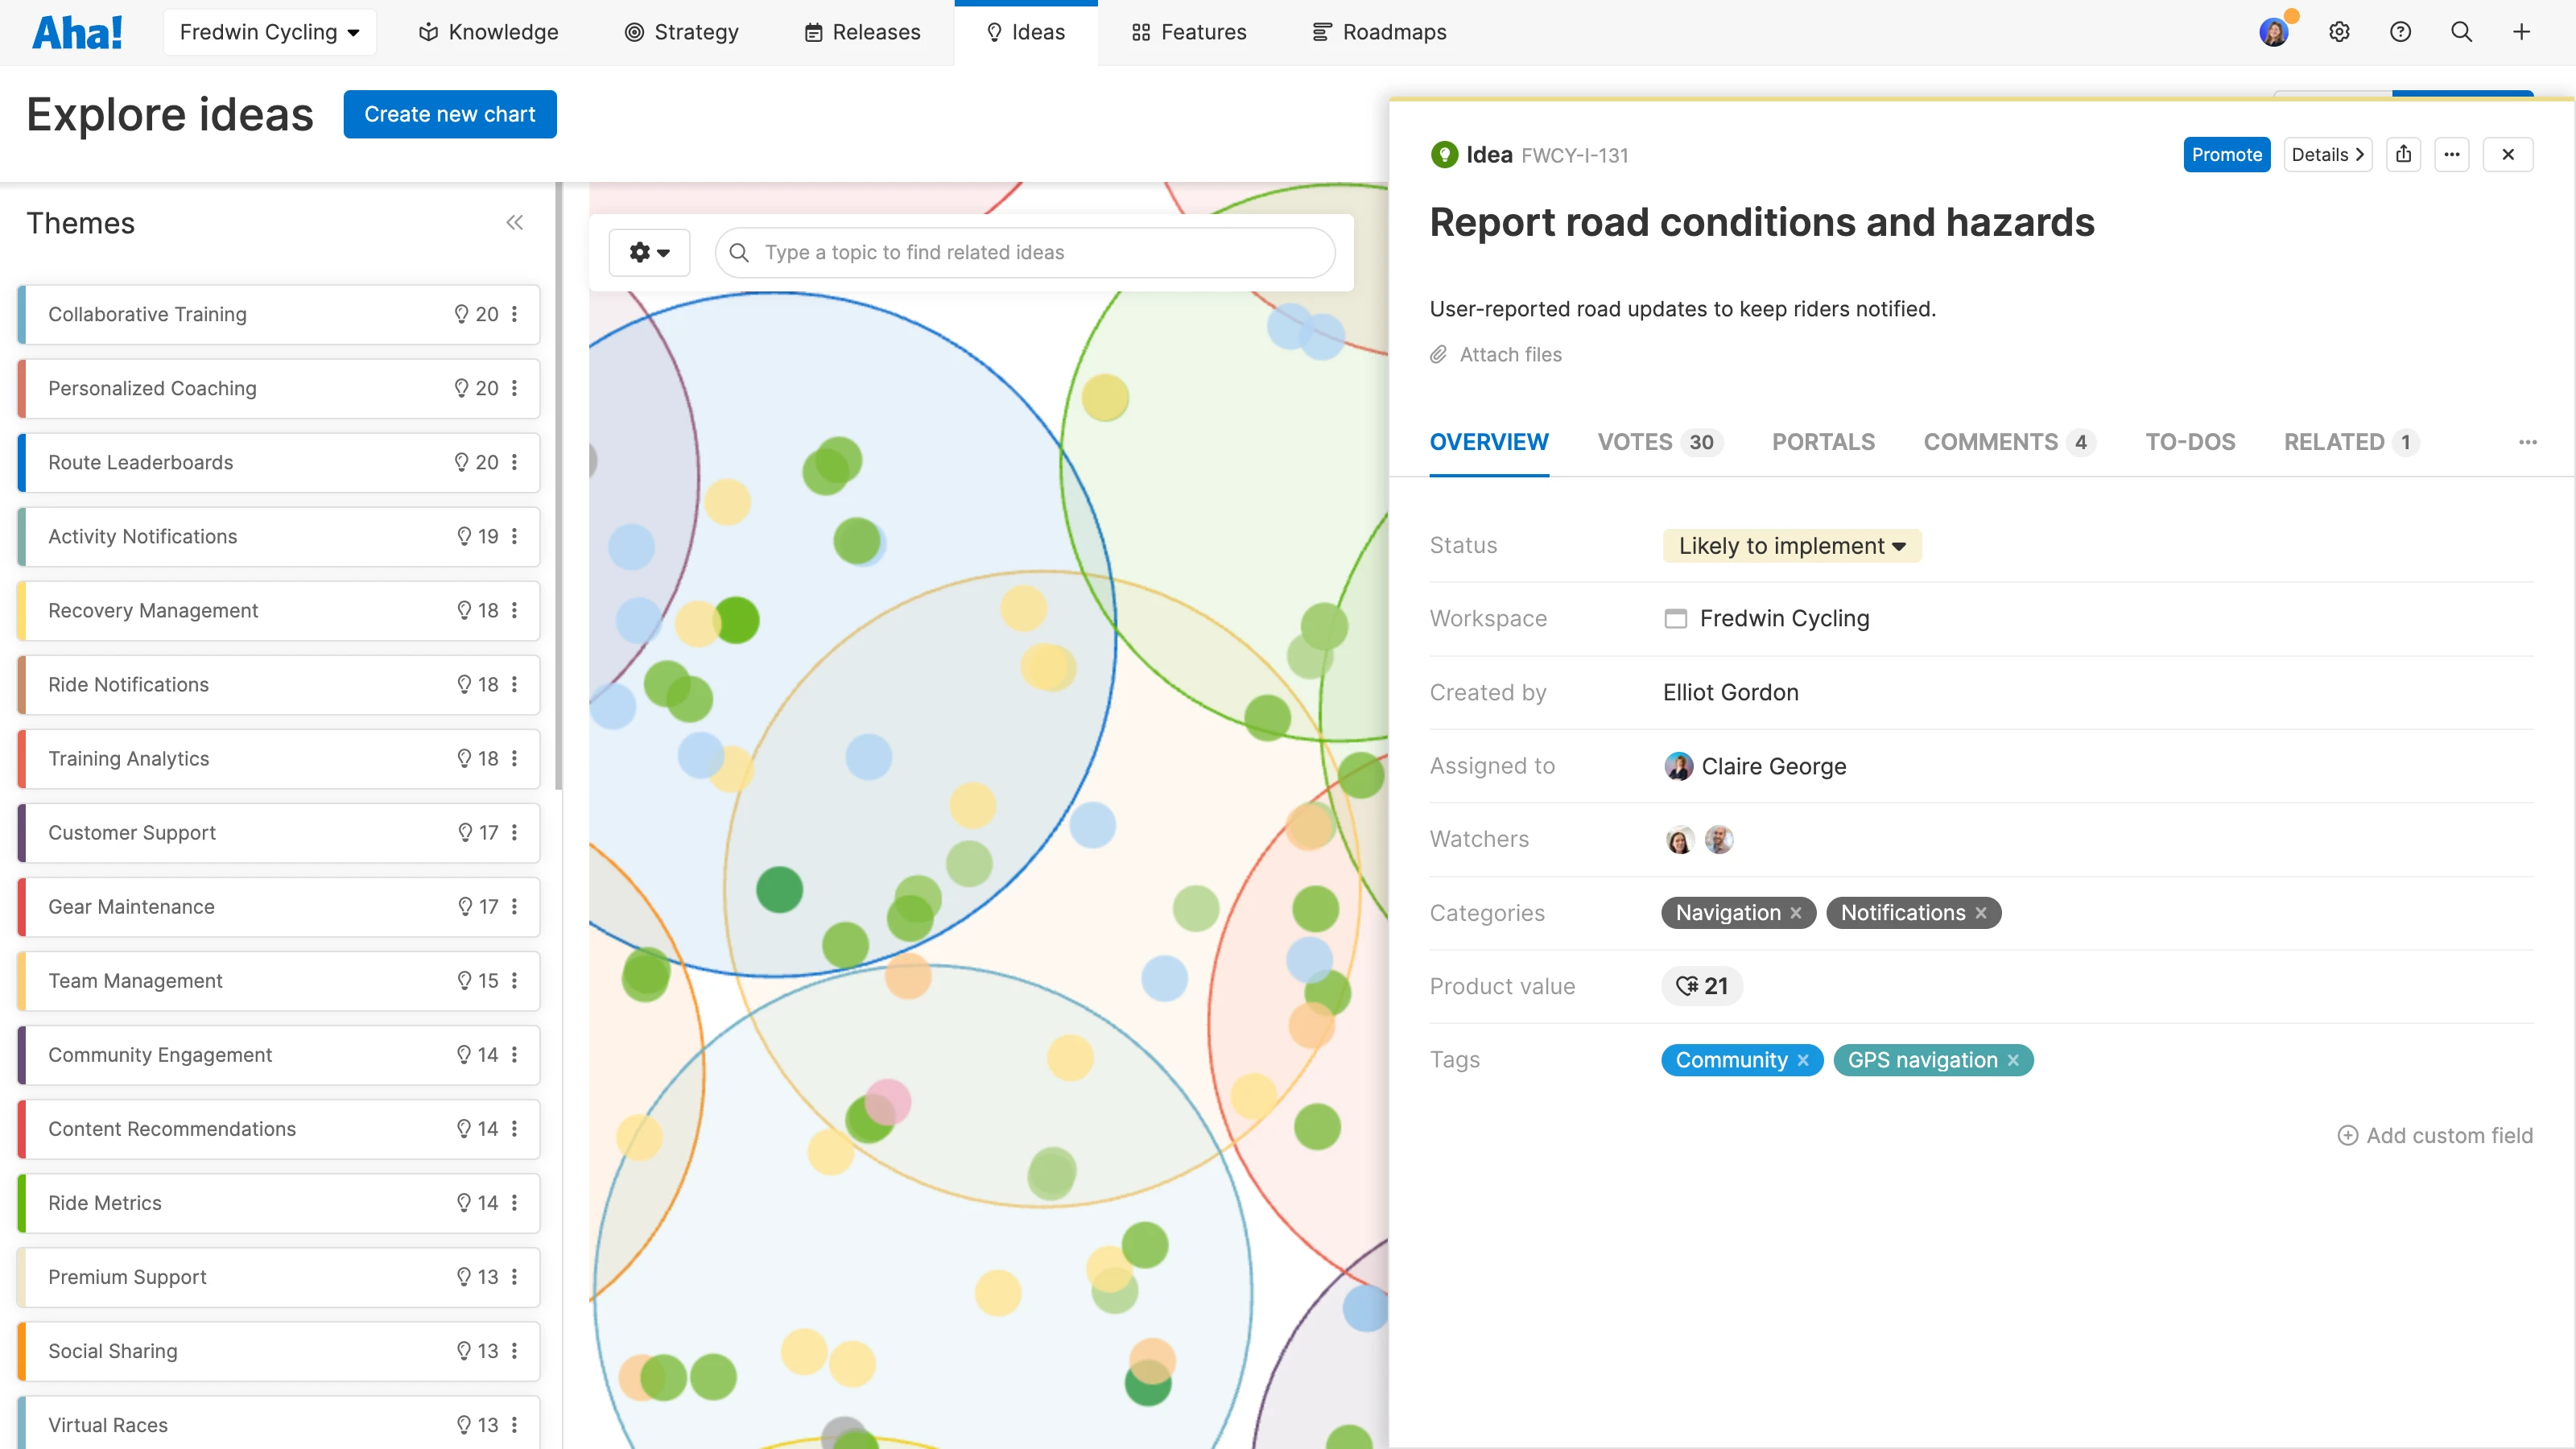The image size is (2576, 1449).
Task: Change status via Likely to implement dropdown
Action: pyautogui.click(x=1791, y=545)
